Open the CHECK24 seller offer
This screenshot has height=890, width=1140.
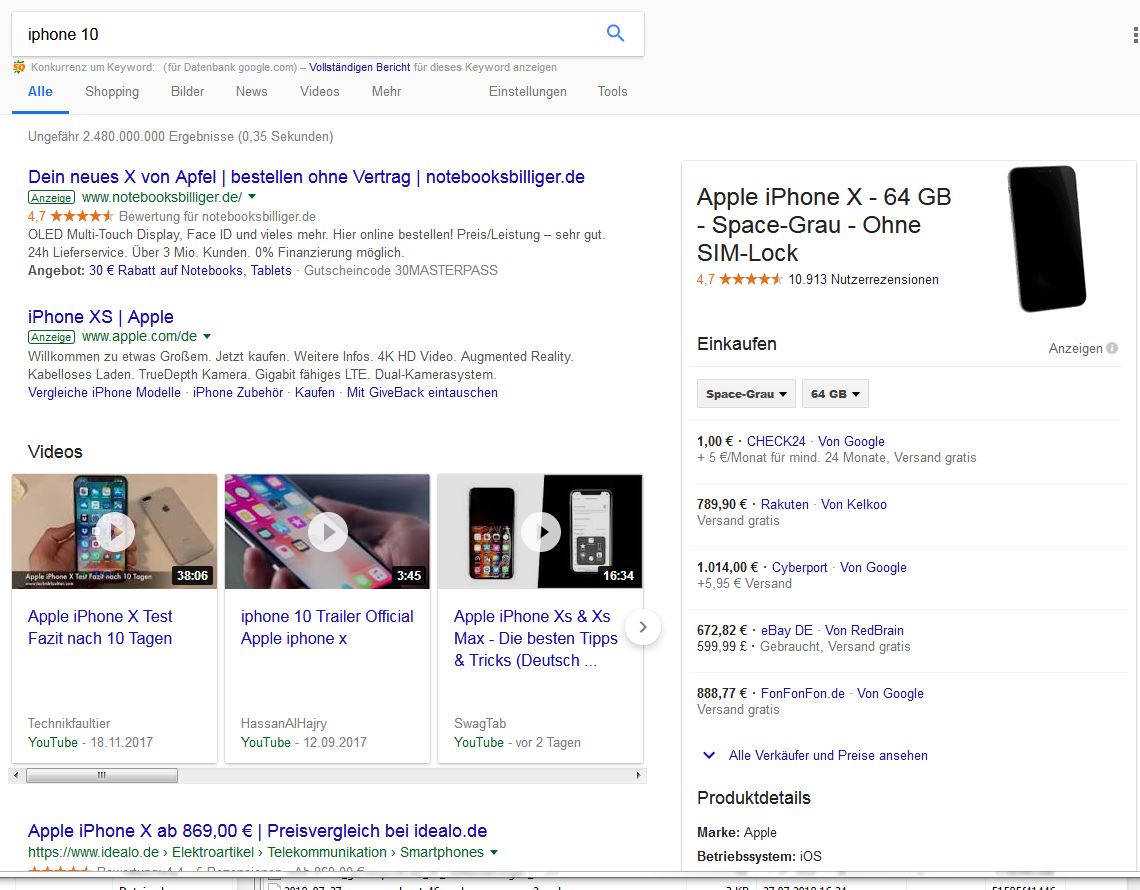[776, 441]
